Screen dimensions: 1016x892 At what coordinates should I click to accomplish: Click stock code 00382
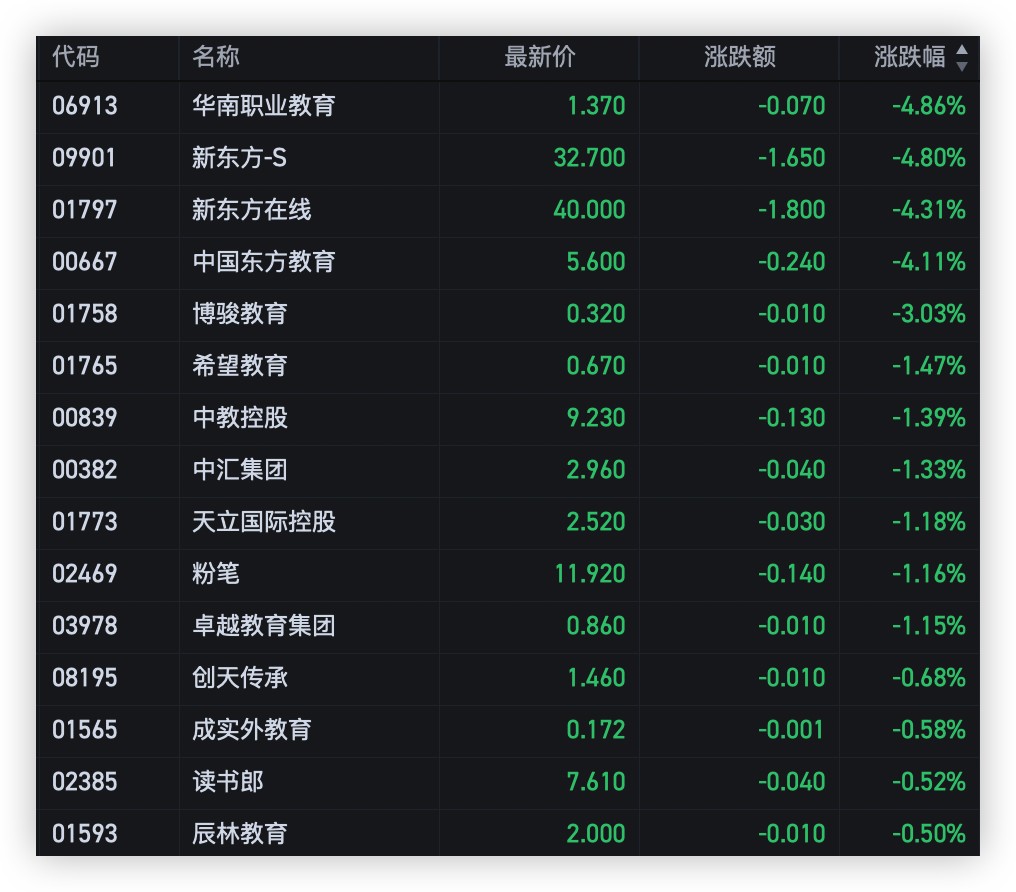(x=85, y=469)
